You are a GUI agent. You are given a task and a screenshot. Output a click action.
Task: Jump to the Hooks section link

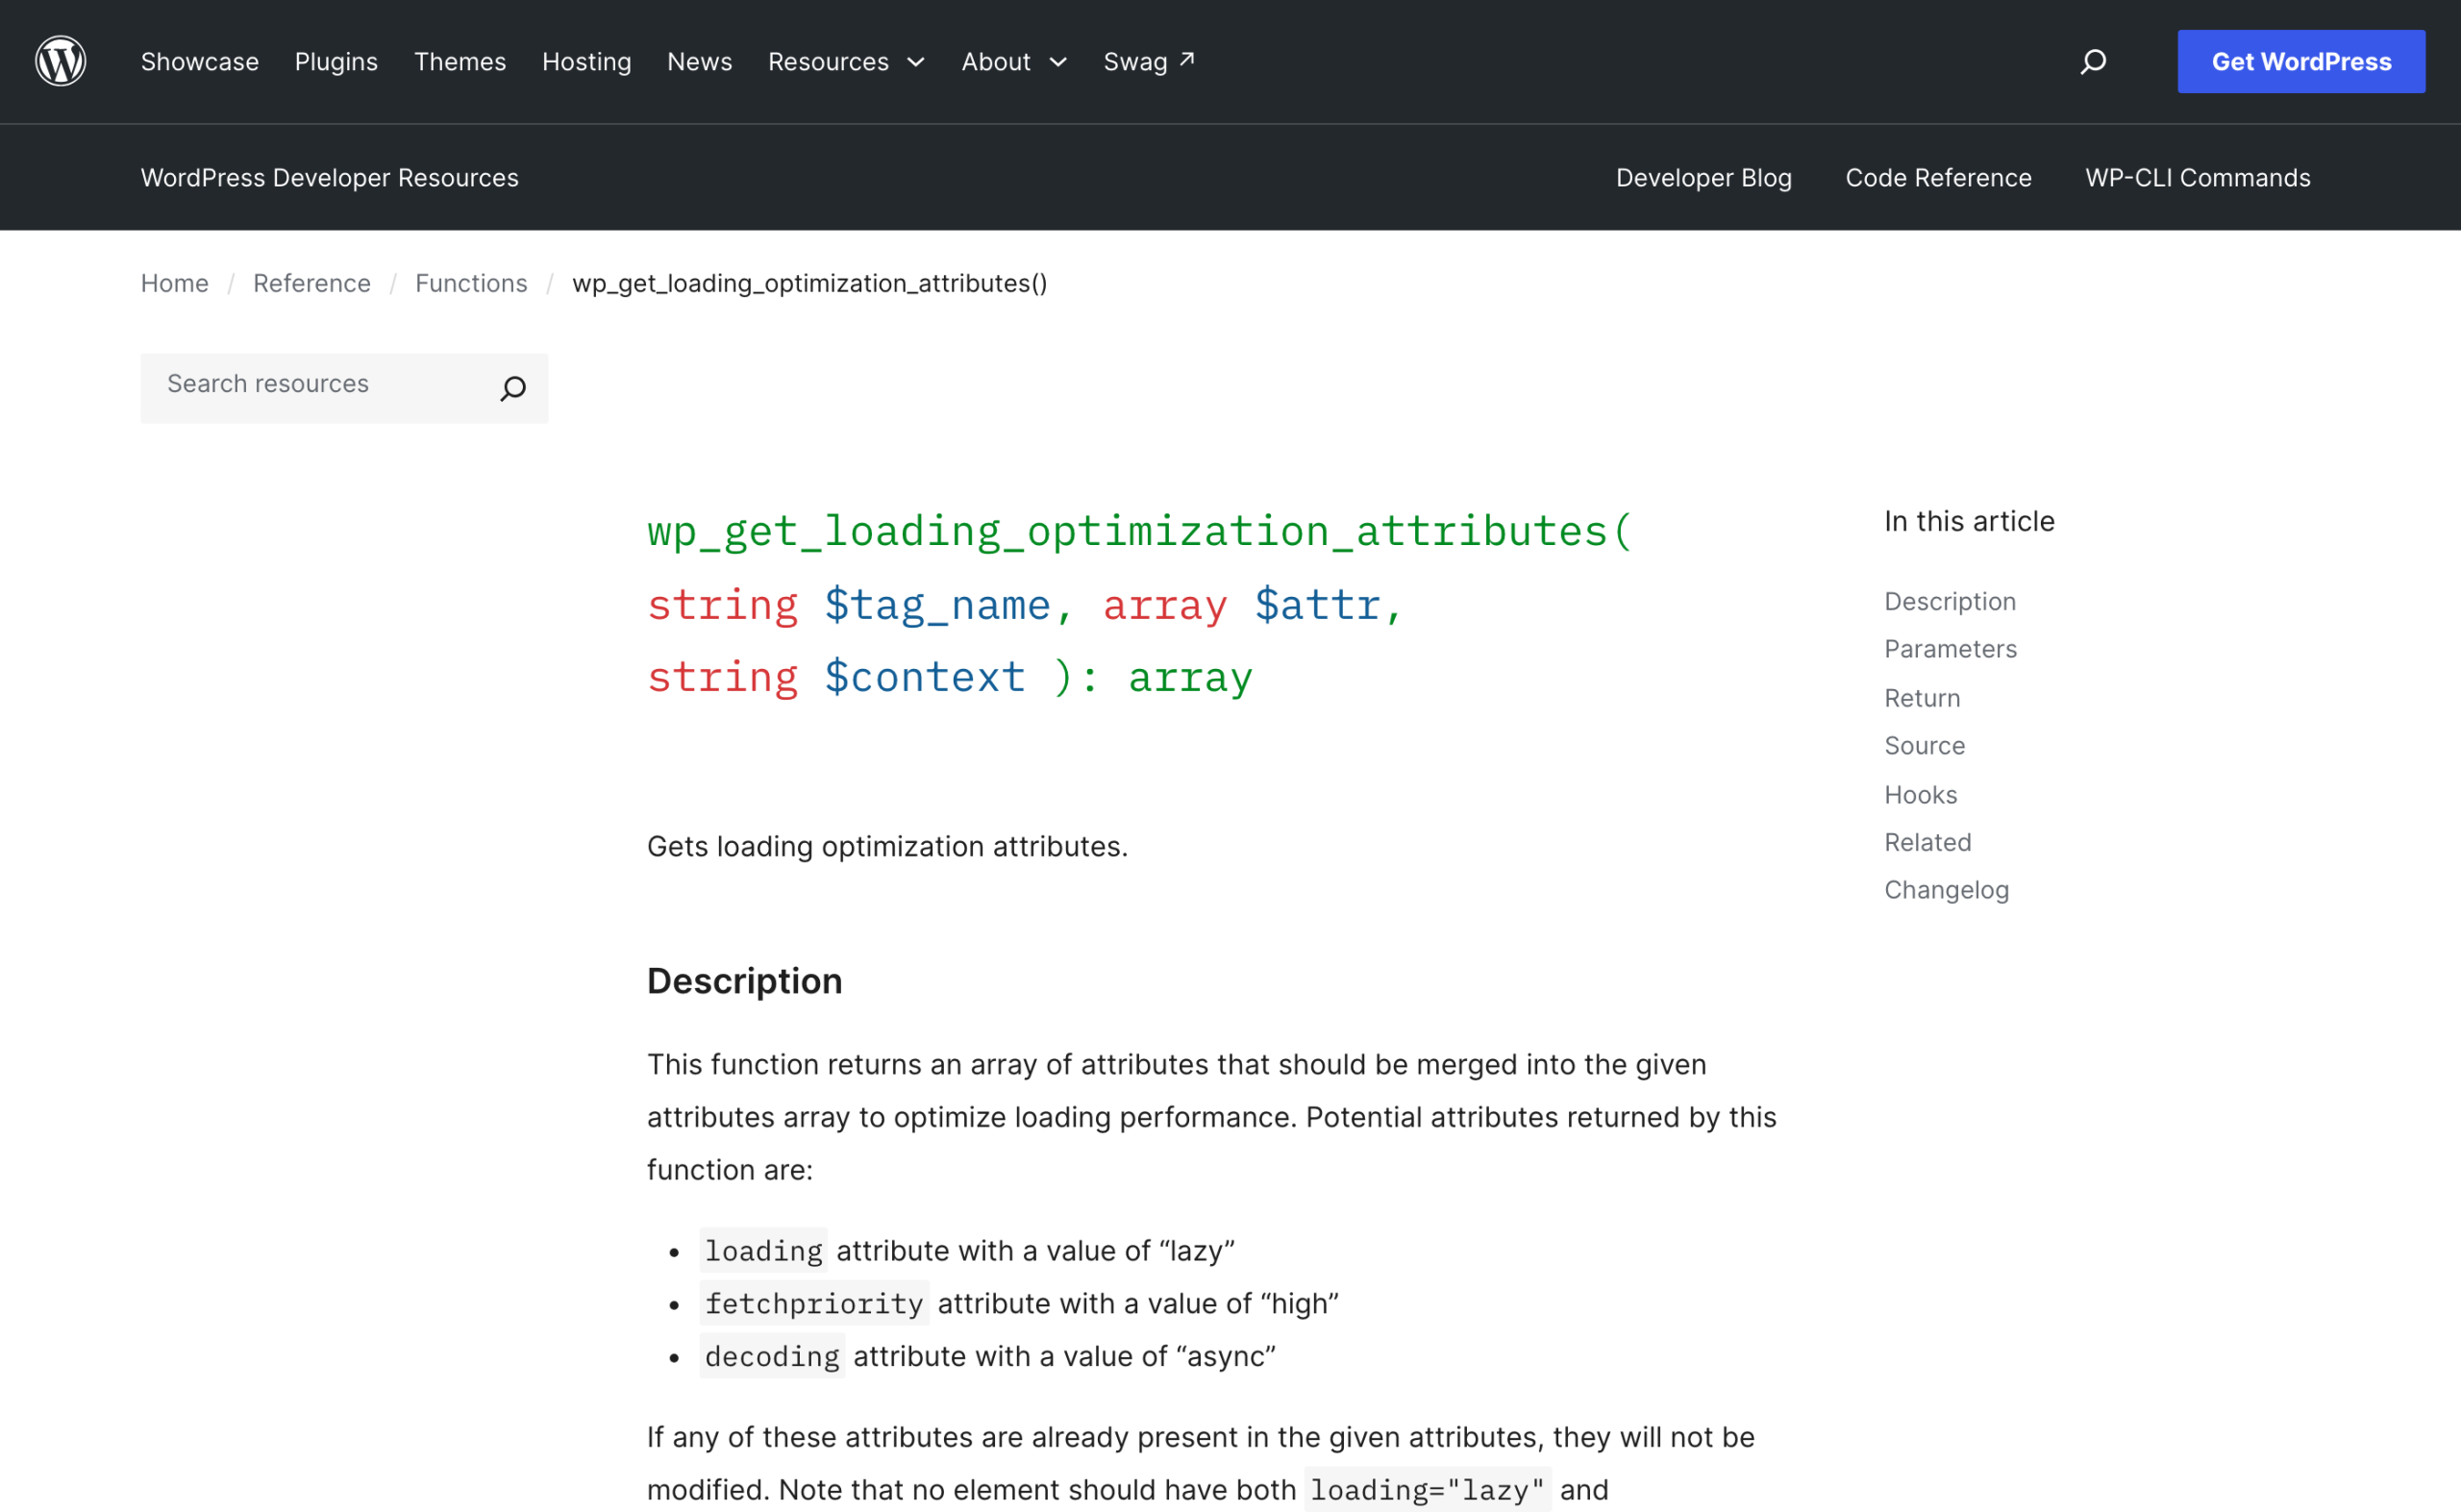coord(1921,795)
